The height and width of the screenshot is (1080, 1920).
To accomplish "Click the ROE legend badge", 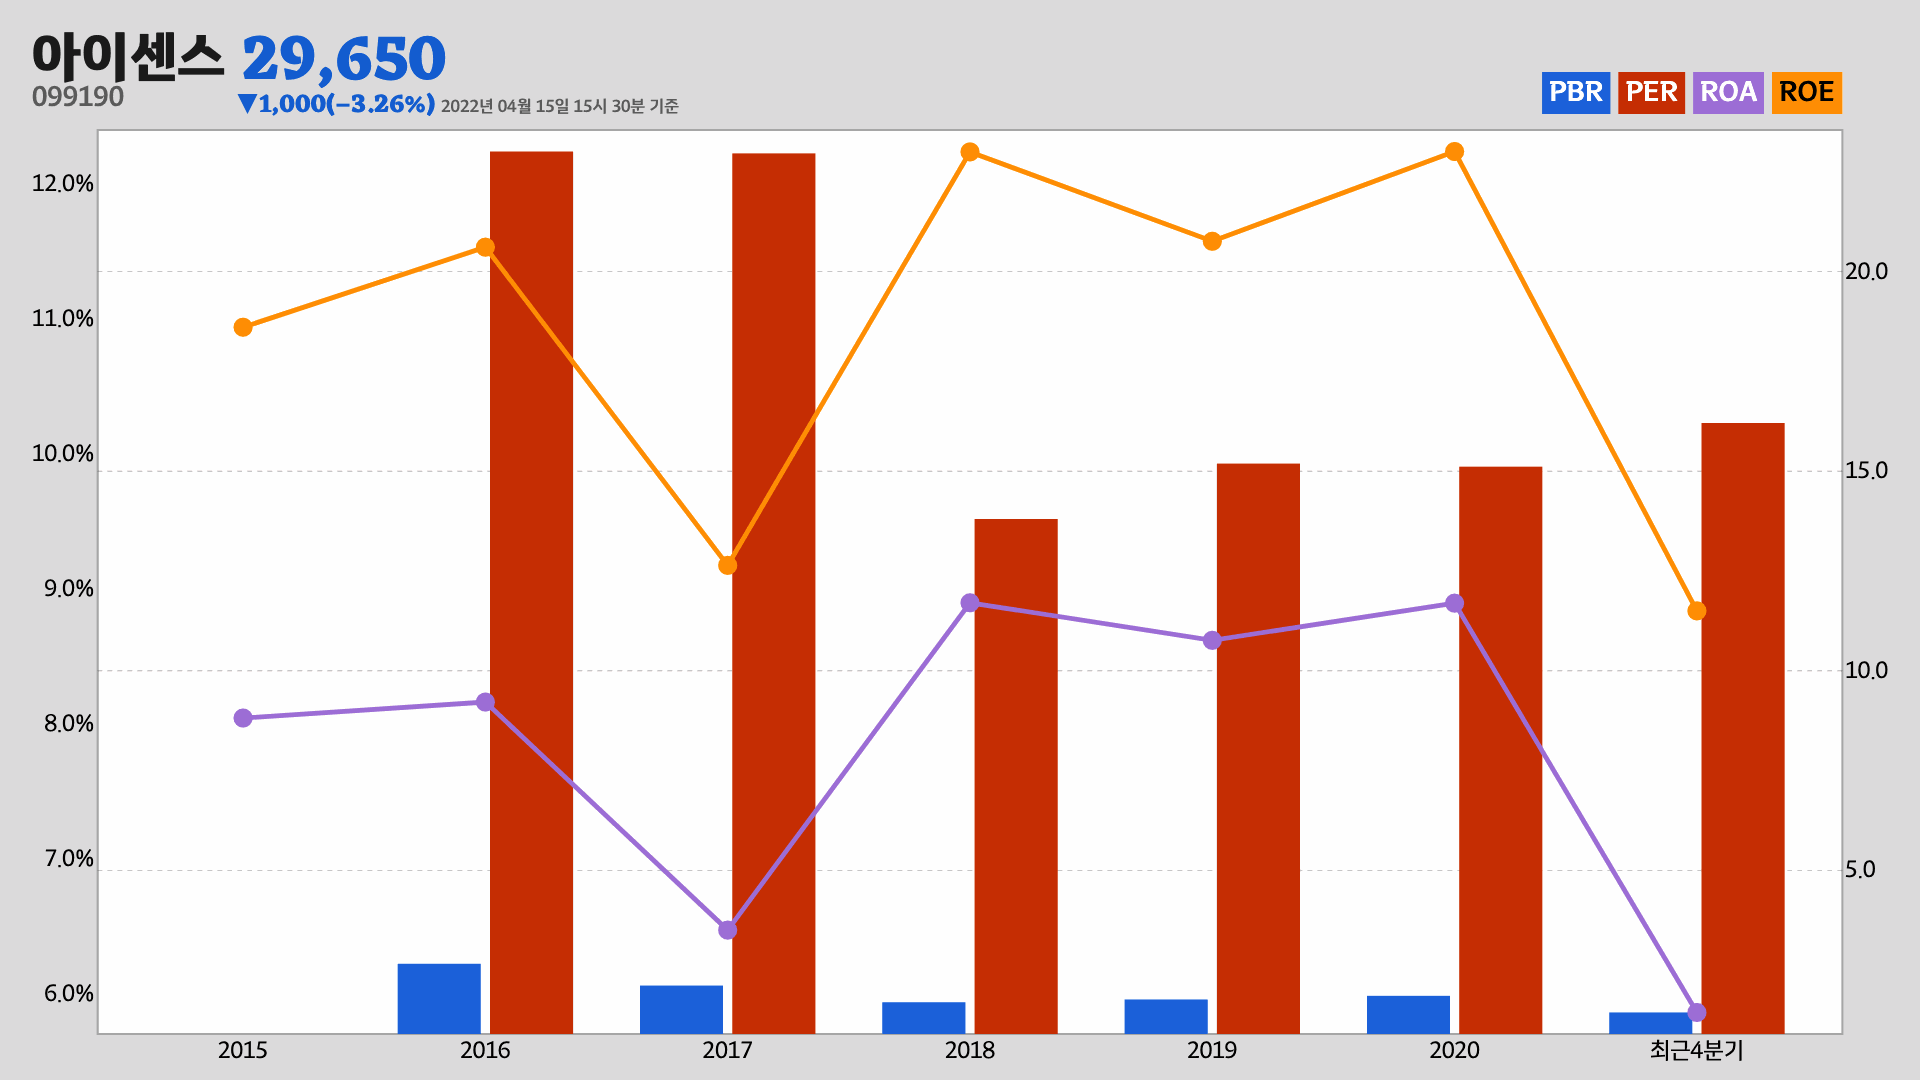I will tap(1806, 93).
